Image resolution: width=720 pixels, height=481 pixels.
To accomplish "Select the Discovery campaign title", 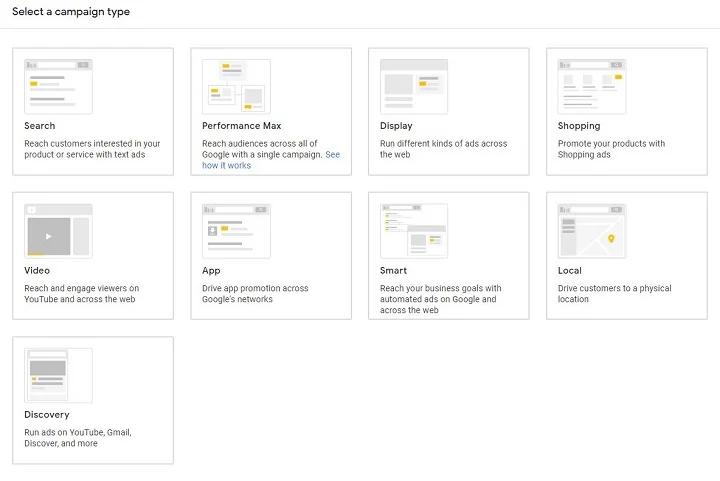I will coord(47,414).
